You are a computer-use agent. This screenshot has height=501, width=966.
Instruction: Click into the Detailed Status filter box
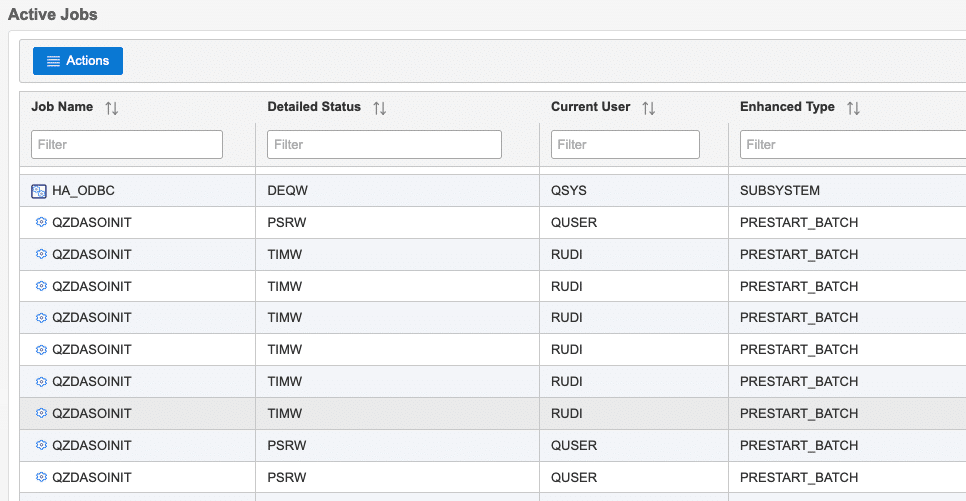pos(384,144)
